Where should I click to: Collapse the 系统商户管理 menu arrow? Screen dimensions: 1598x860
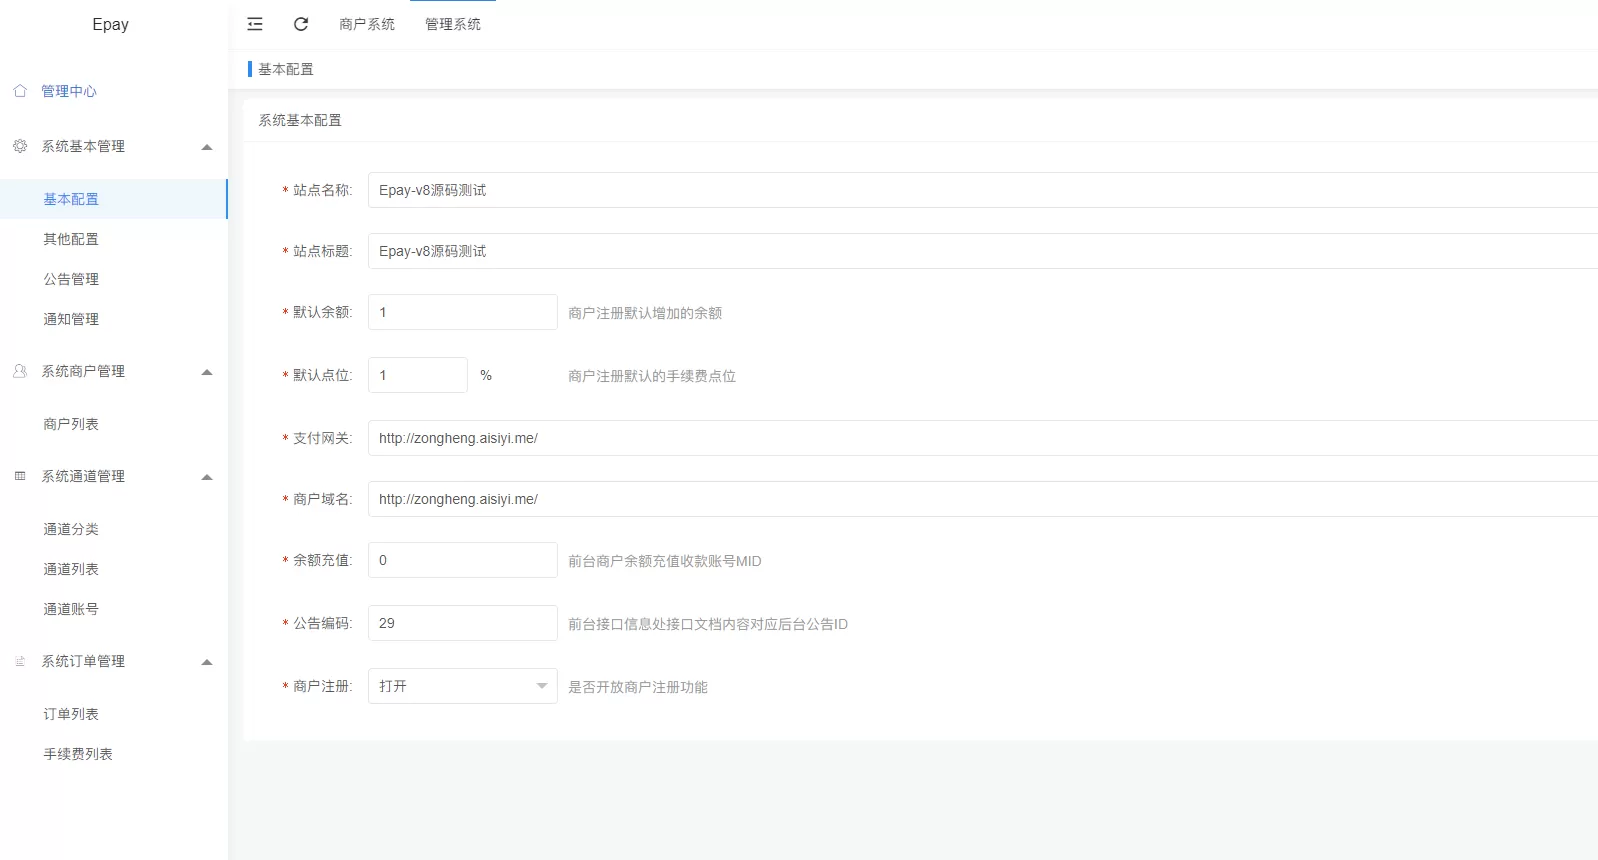pos(207,372)
